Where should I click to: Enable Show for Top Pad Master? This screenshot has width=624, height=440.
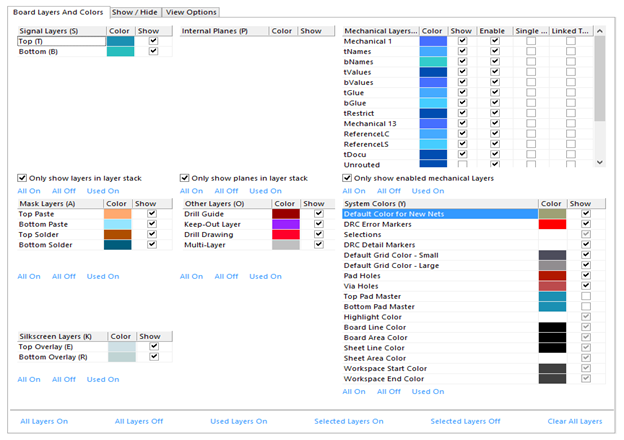[586, 296]
